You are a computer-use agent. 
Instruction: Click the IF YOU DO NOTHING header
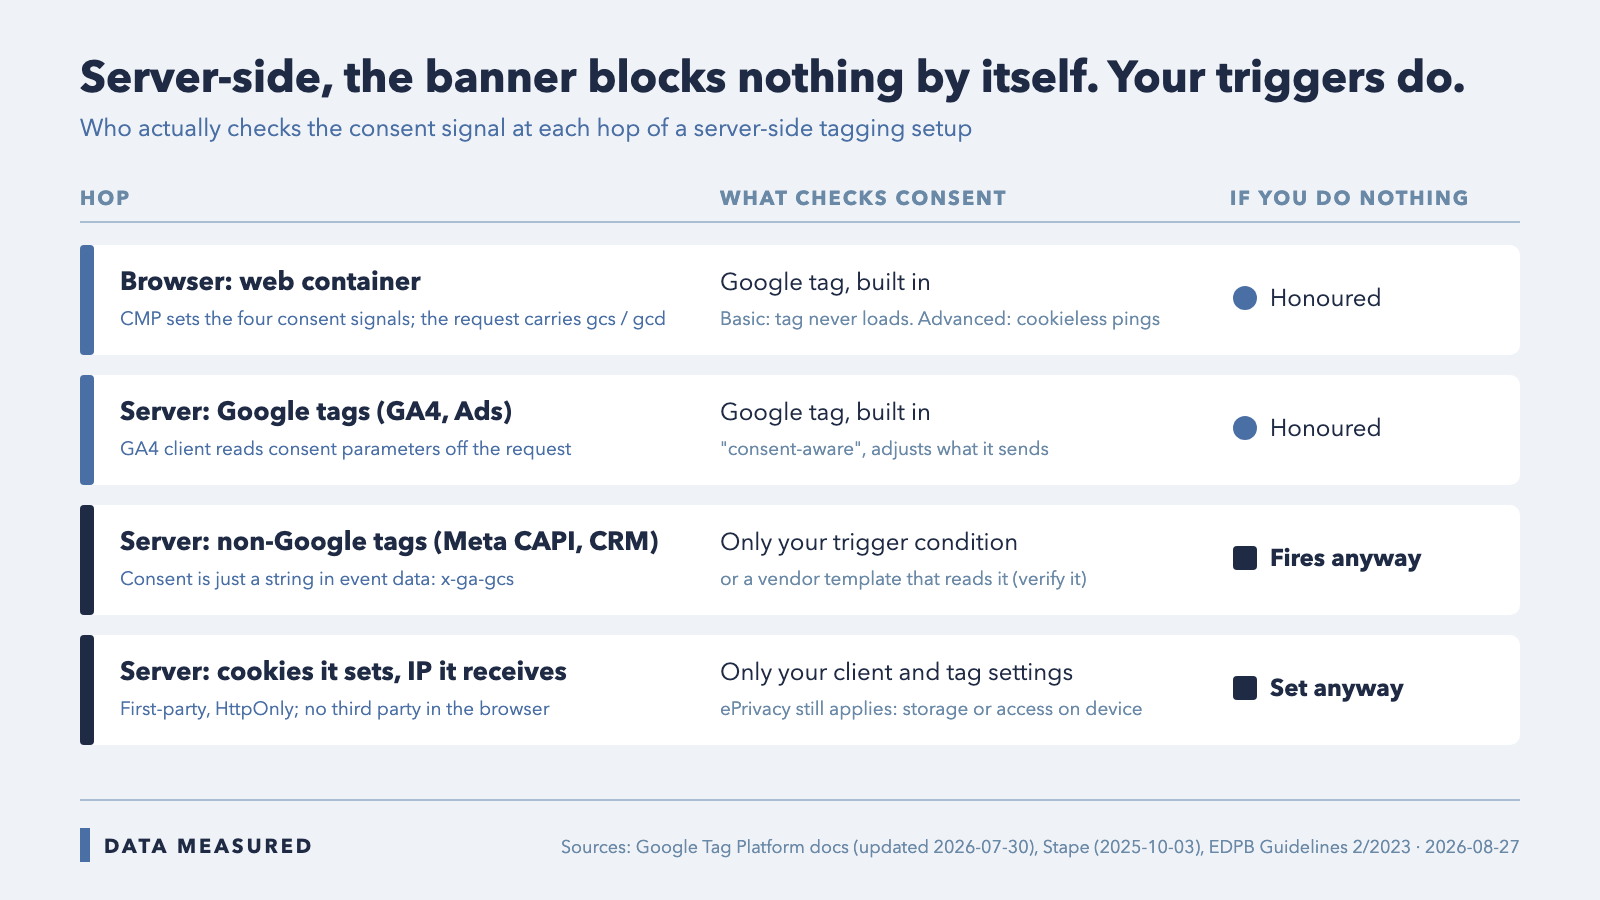[x=1349, y=198]
